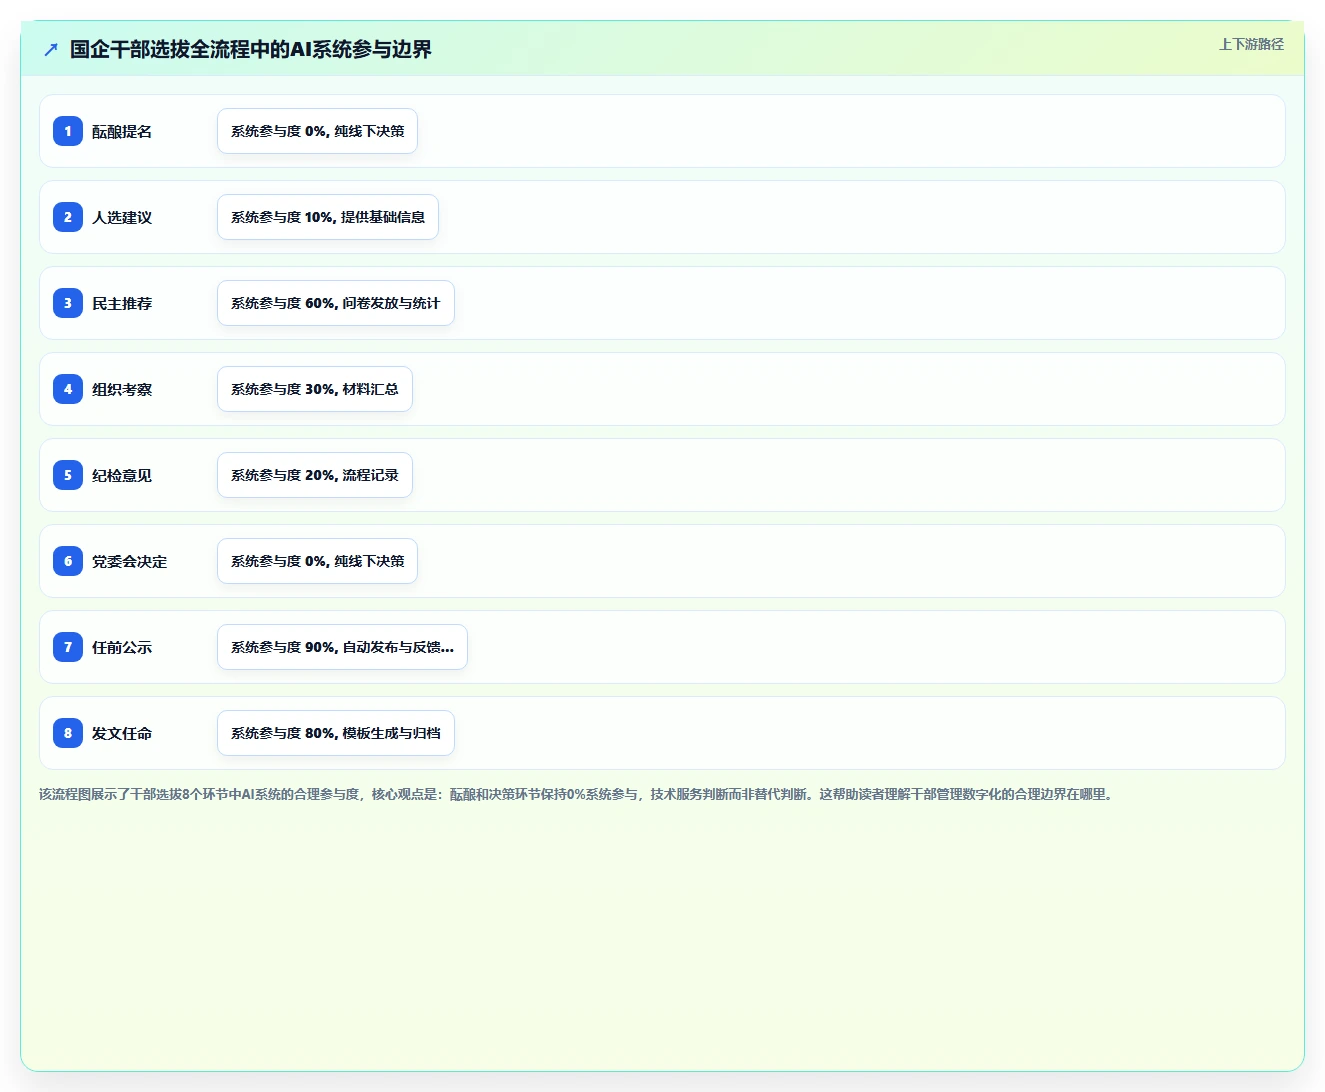Click the 系统参与度 30% 材料汇总 chip
1325x1092 pixels.
(x=315, y=389)
